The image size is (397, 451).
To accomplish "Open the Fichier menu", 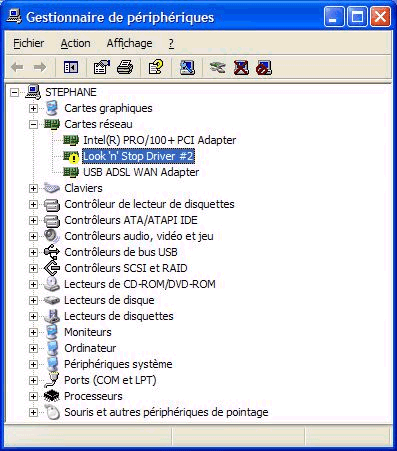I will [x=29, y=43].
